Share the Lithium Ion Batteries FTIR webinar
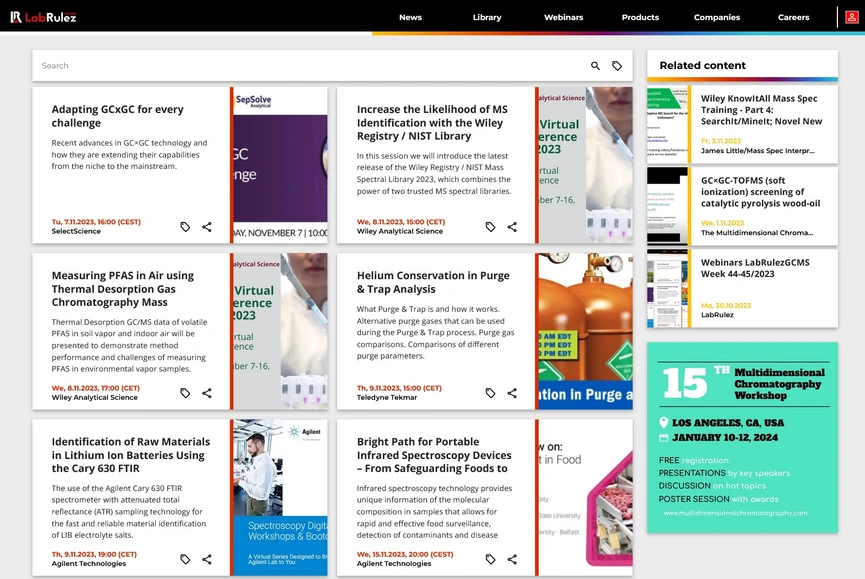The height and width of the screenshot is (579, 865). pyautogui.click(x=207, y=559)
